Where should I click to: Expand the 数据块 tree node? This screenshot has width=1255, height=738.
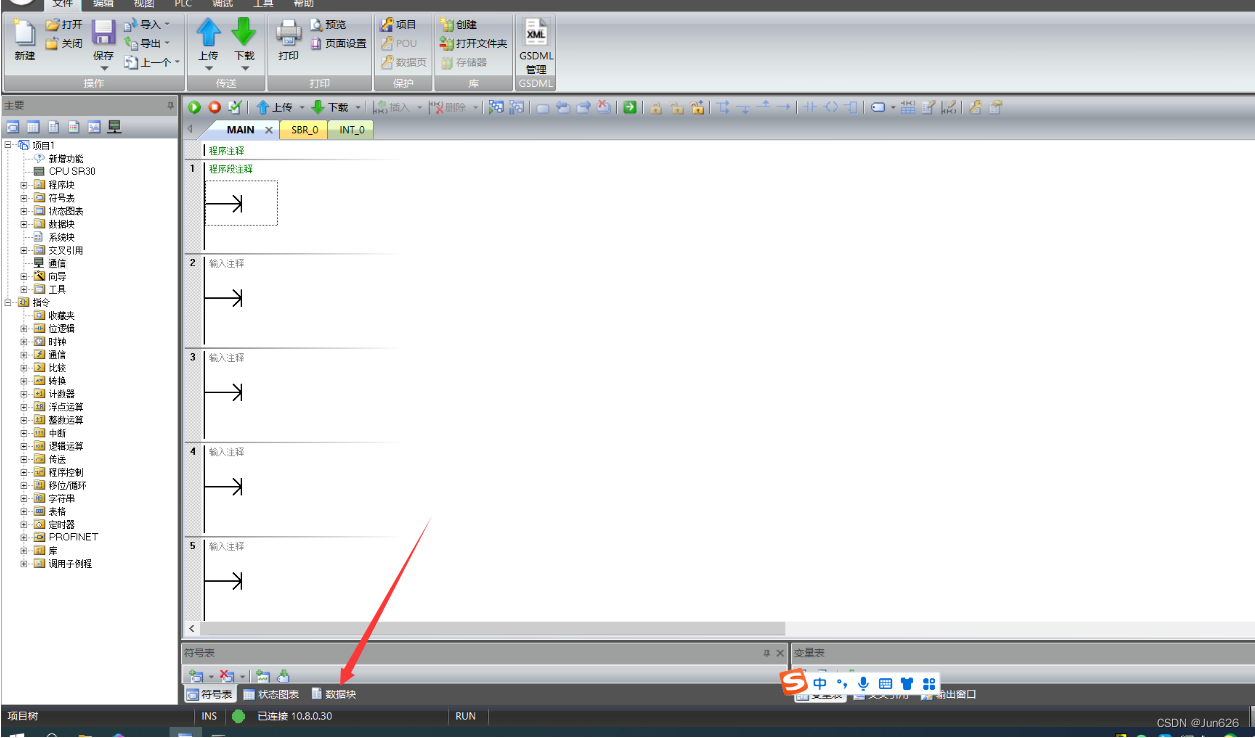[x=24, y=224]
